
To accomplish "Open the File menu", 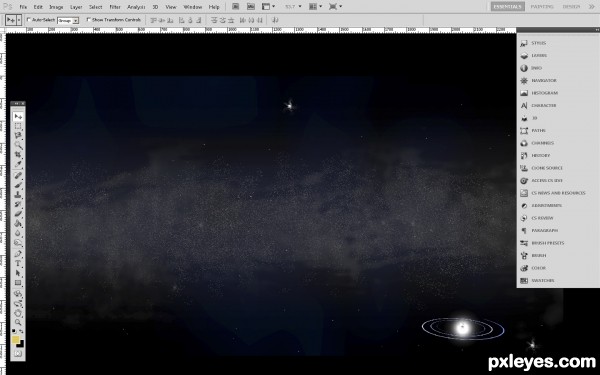I will [x=23, y=7].
